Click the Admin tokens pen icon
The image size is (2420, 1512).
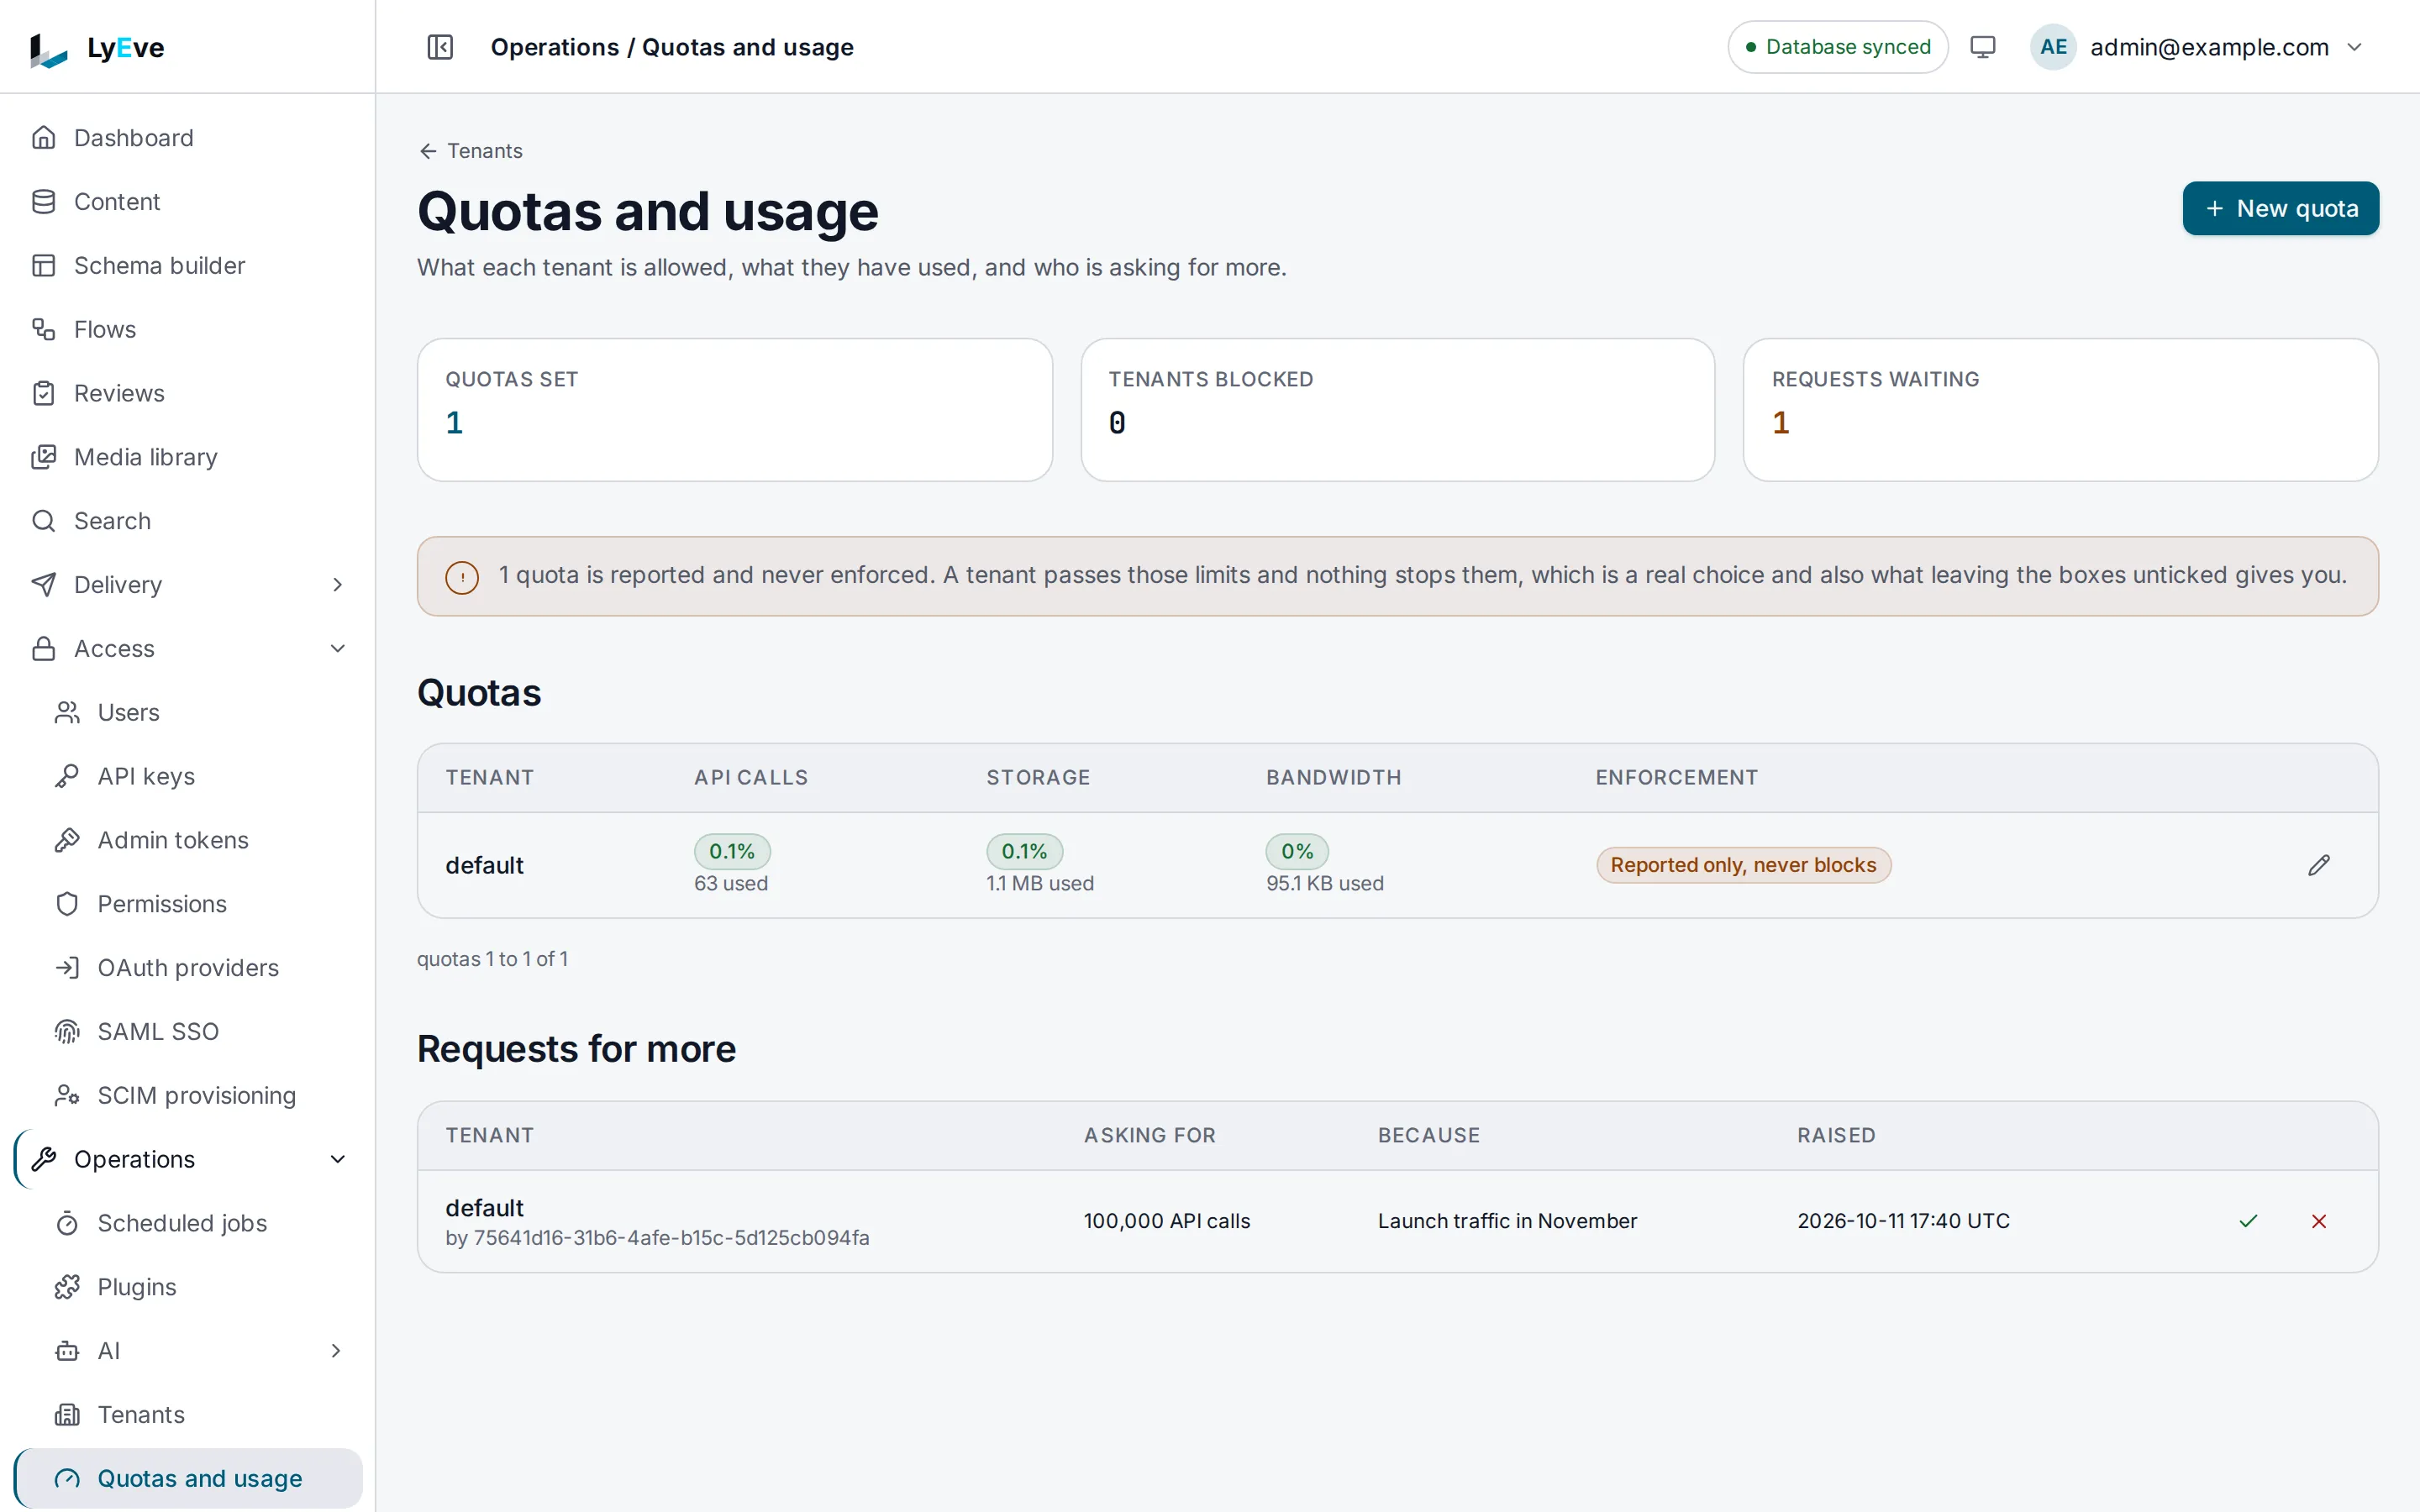67,840
